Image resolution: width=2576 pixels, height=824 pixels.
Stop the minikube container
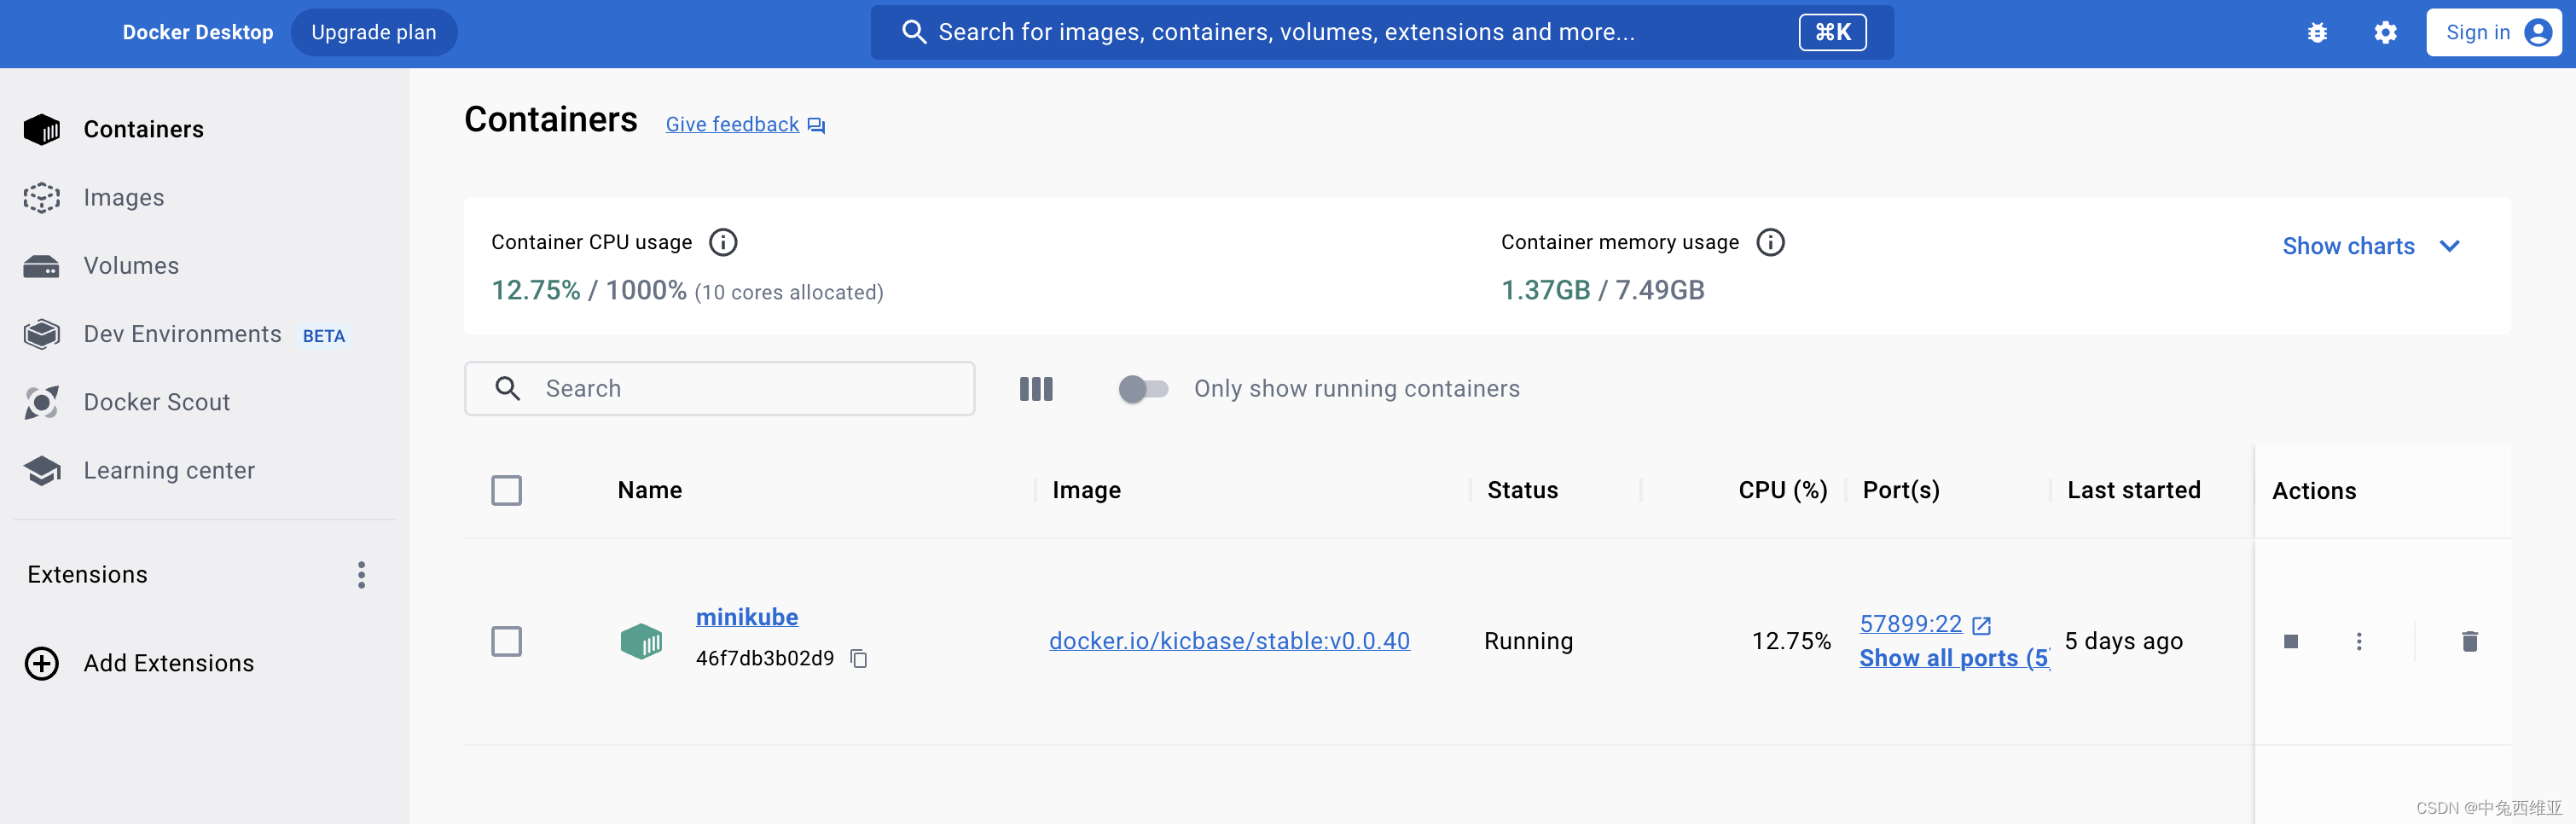point(2290,641)
